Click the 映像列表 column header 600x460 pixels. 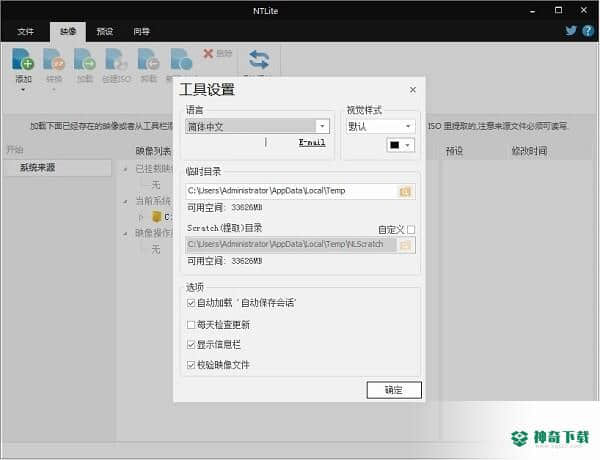[x=153, y=151]
